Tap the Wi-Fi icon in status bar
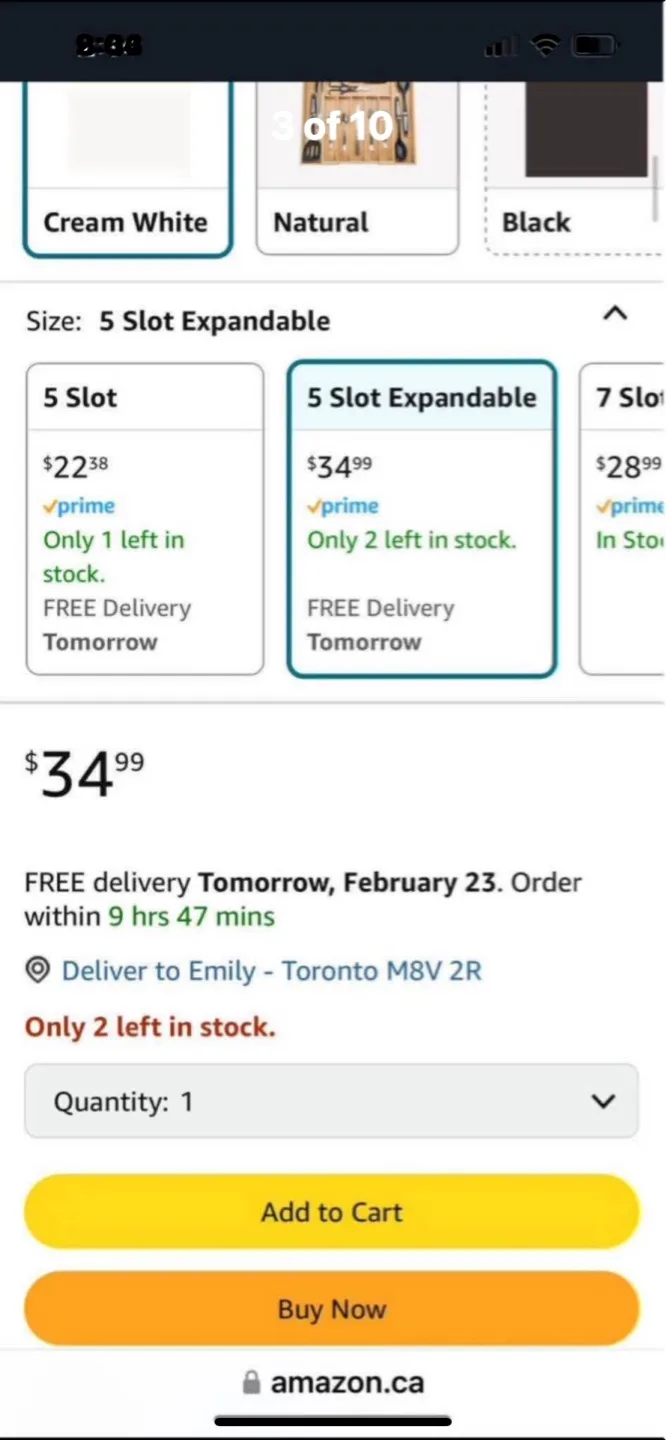This screenshot has width=666, height=1440. coord(544,44)
